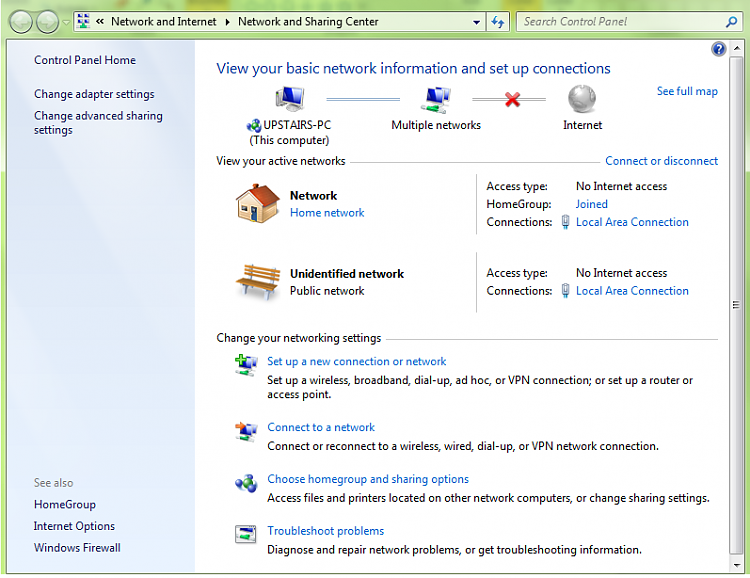Screen dimensions: 750x578
Task: Click the See full map link
Action: [x=687, y=91]
